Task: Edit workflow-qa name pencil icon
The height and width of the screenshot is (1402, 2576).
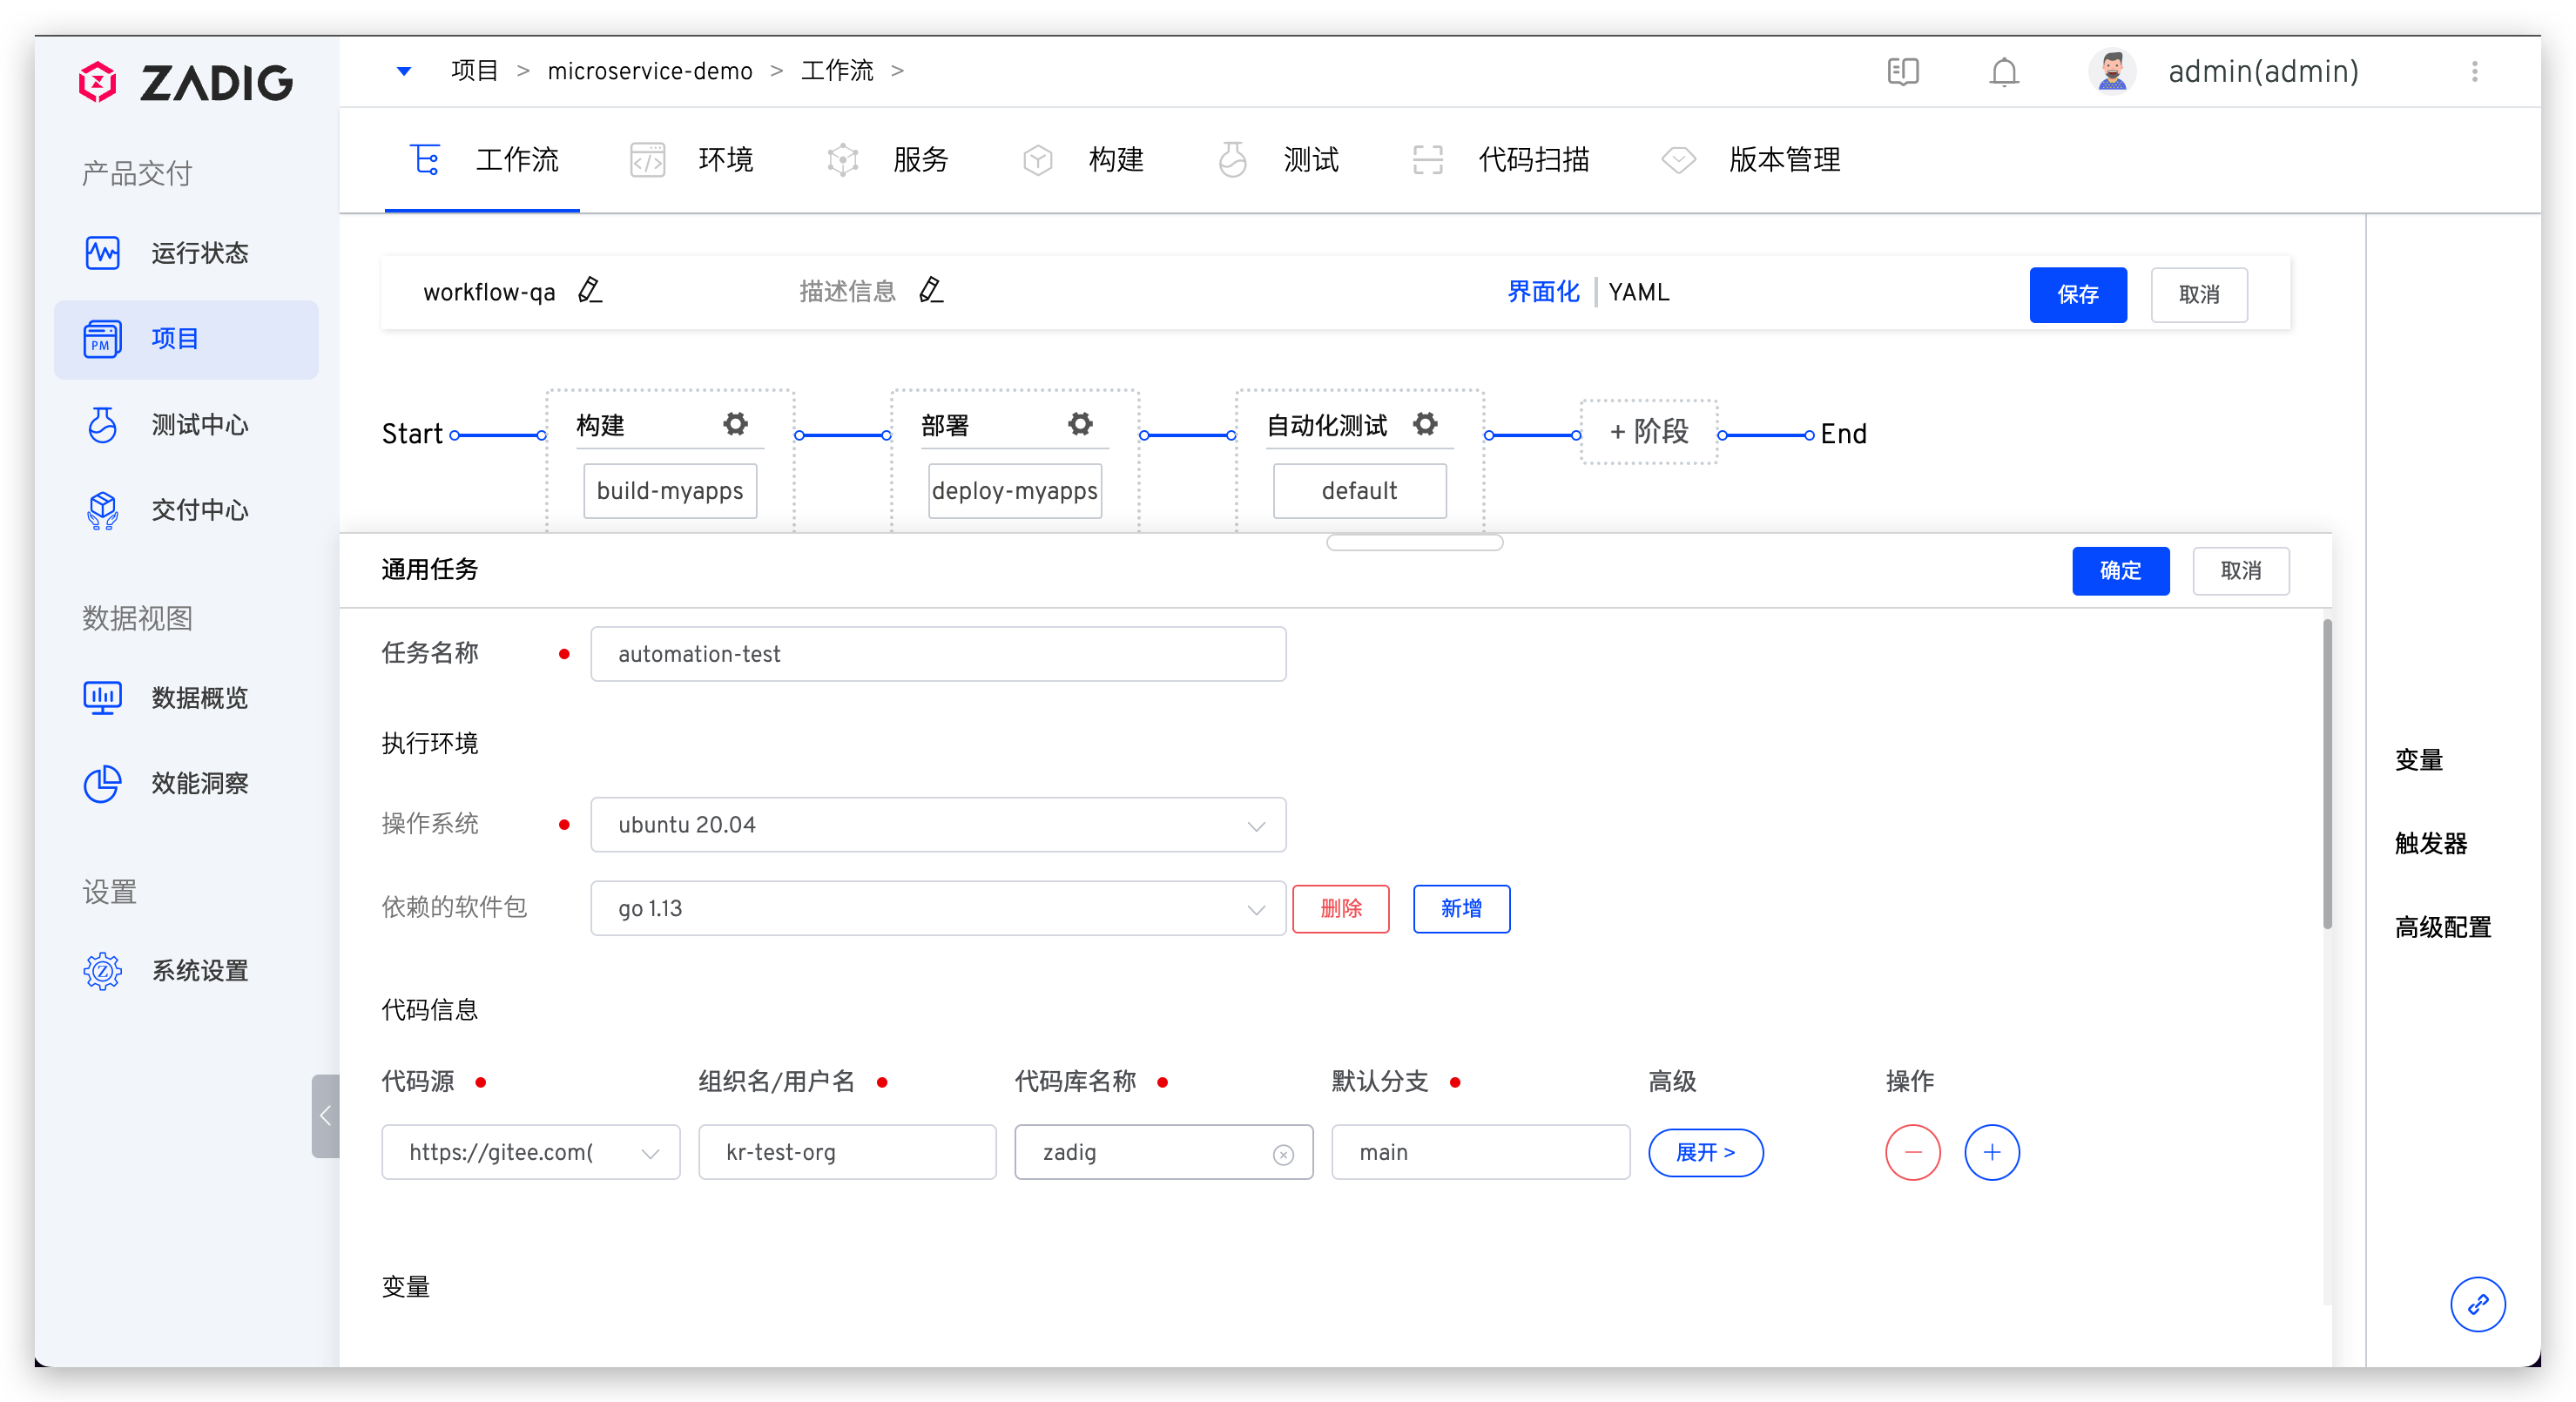Action: click(x=590, y=291)
